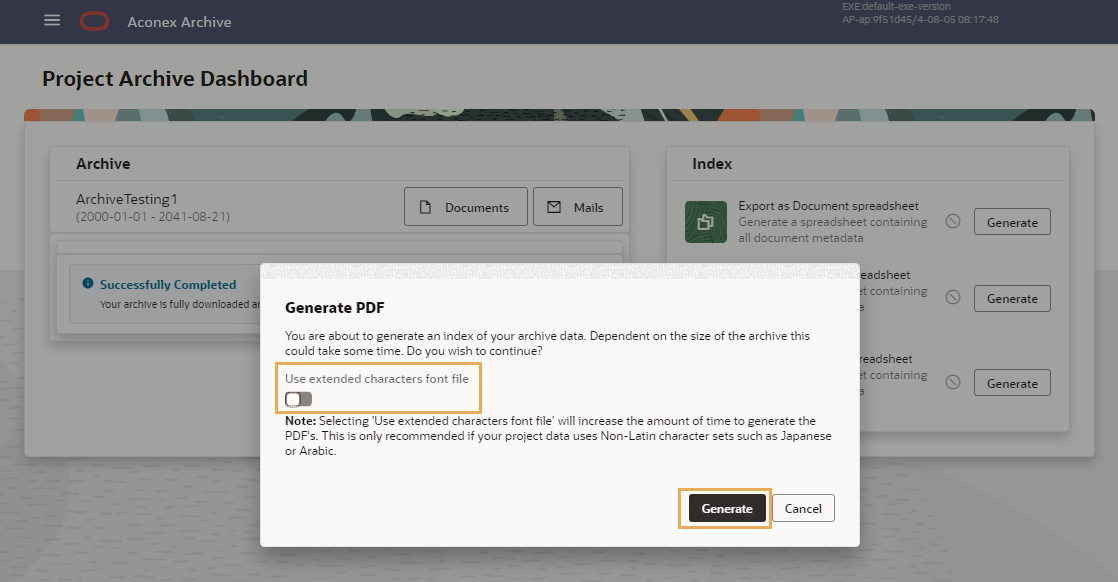Click the Generate PDF dialog title
The height and width of the screenshot is (582, 1118).
pos(334,307)
